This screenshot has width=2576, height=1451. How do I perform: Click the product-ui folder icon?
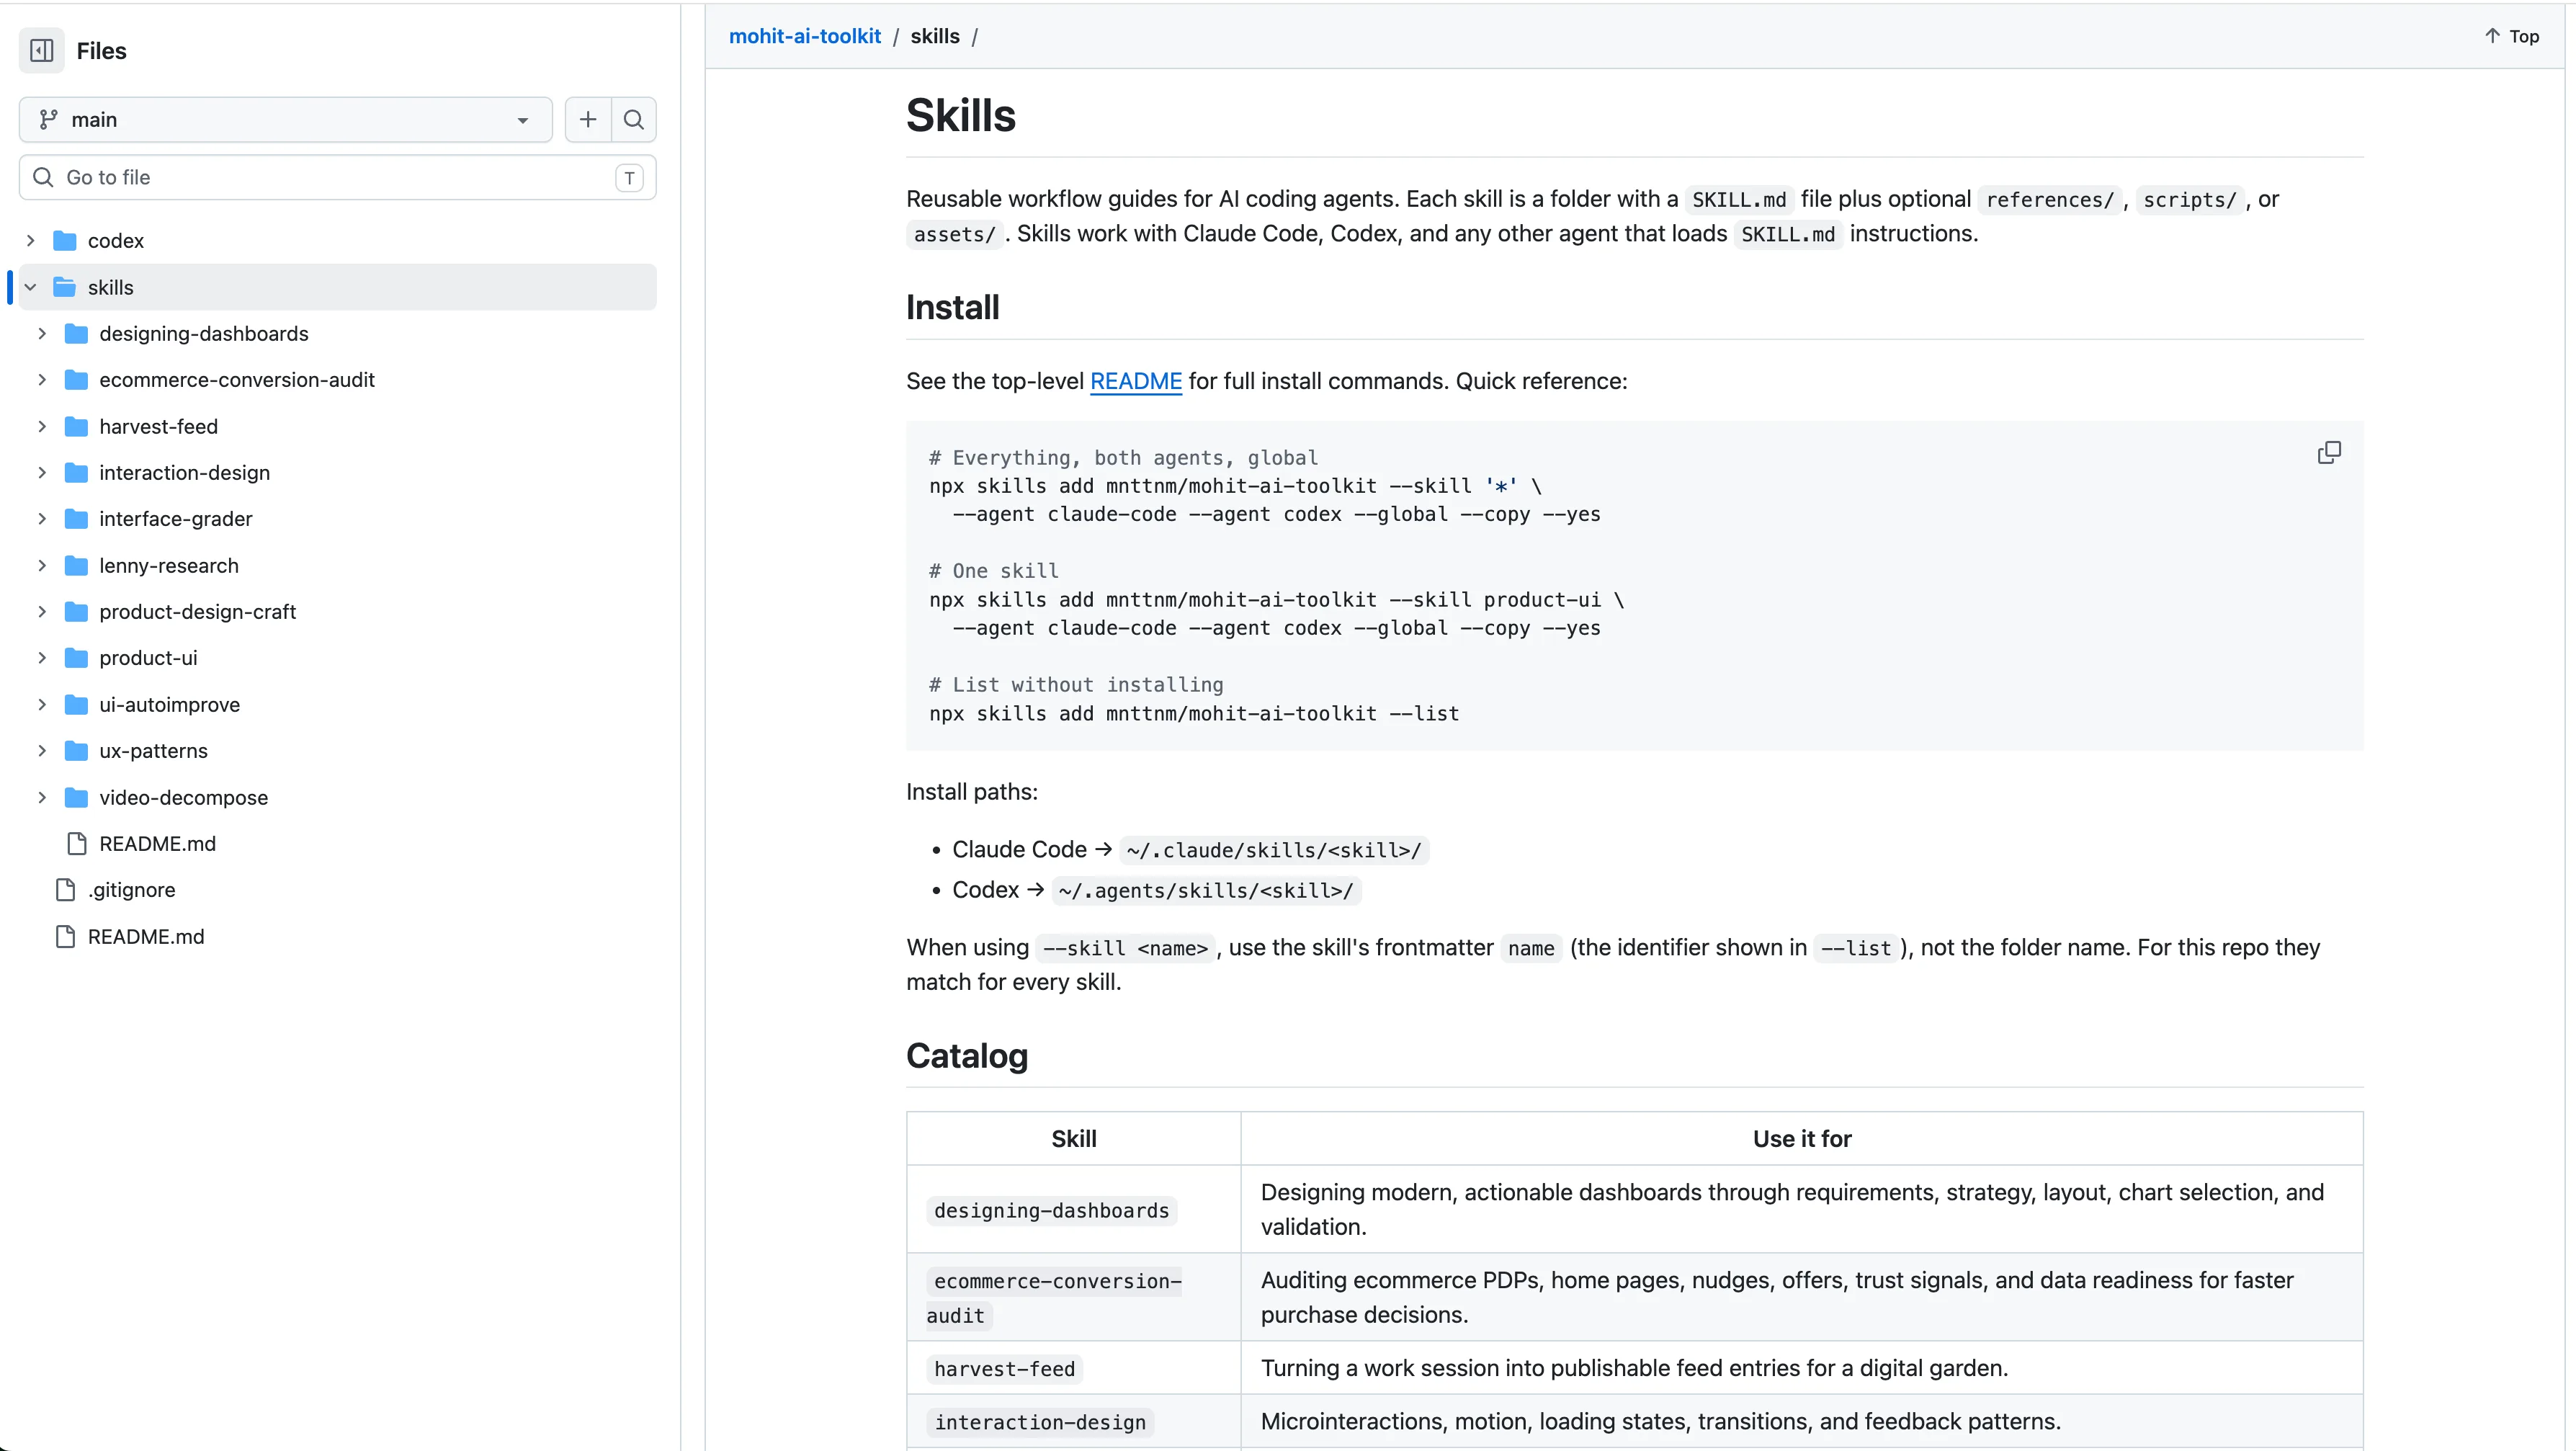click(x=76, y=658)
